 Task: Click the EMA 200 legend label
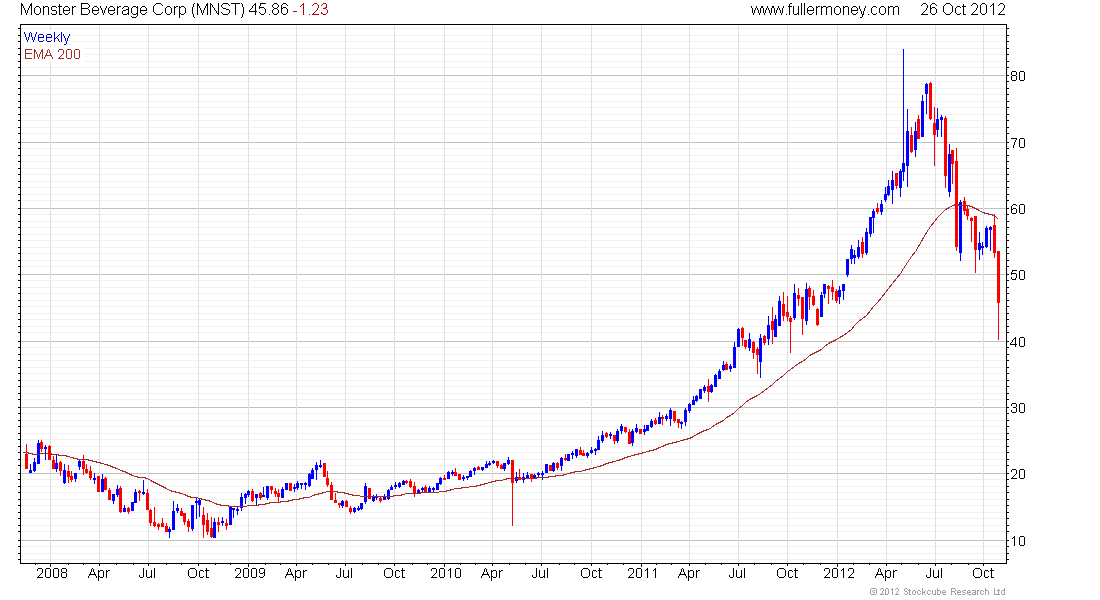point(52,55)
